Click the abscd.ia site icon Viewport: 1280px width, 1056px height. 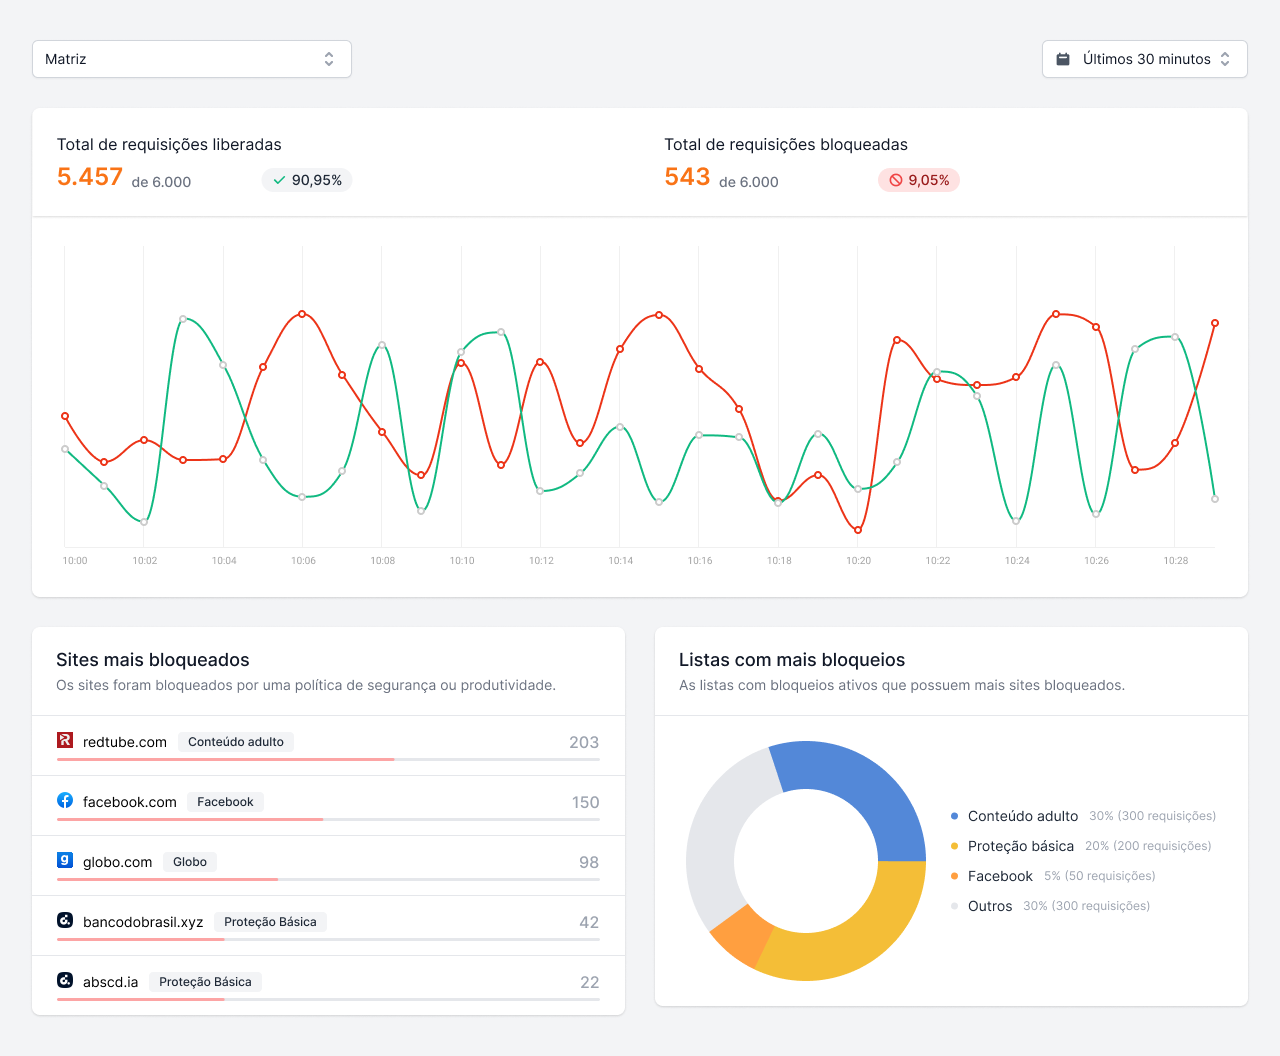click(65, 980)
